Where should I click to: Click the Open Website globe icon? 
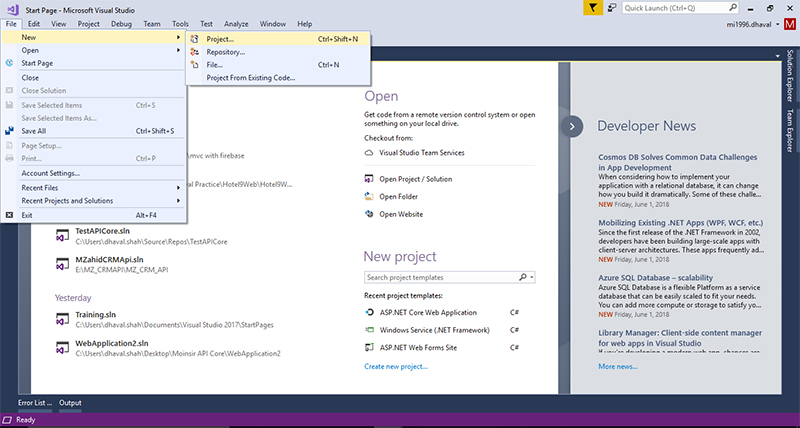tap(369, 214)
